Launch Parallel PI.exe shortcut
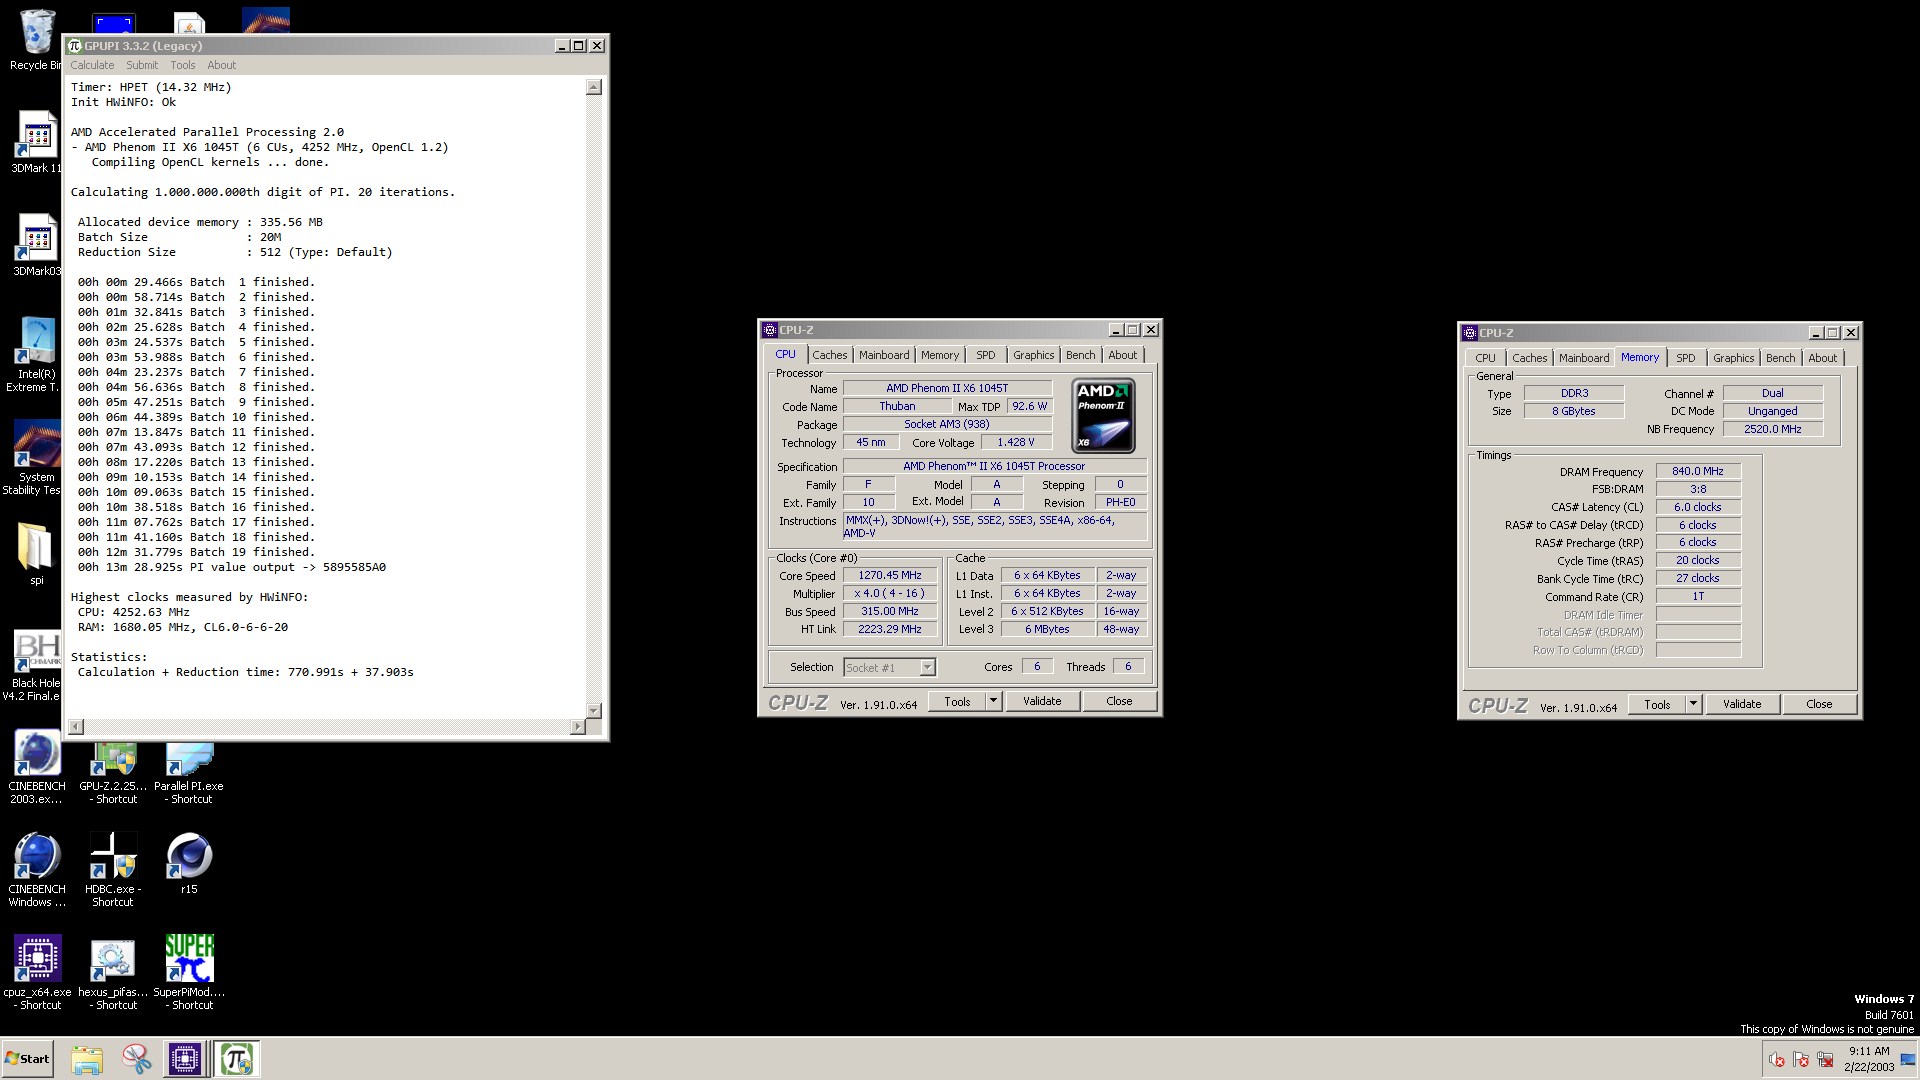 [189, 774]
